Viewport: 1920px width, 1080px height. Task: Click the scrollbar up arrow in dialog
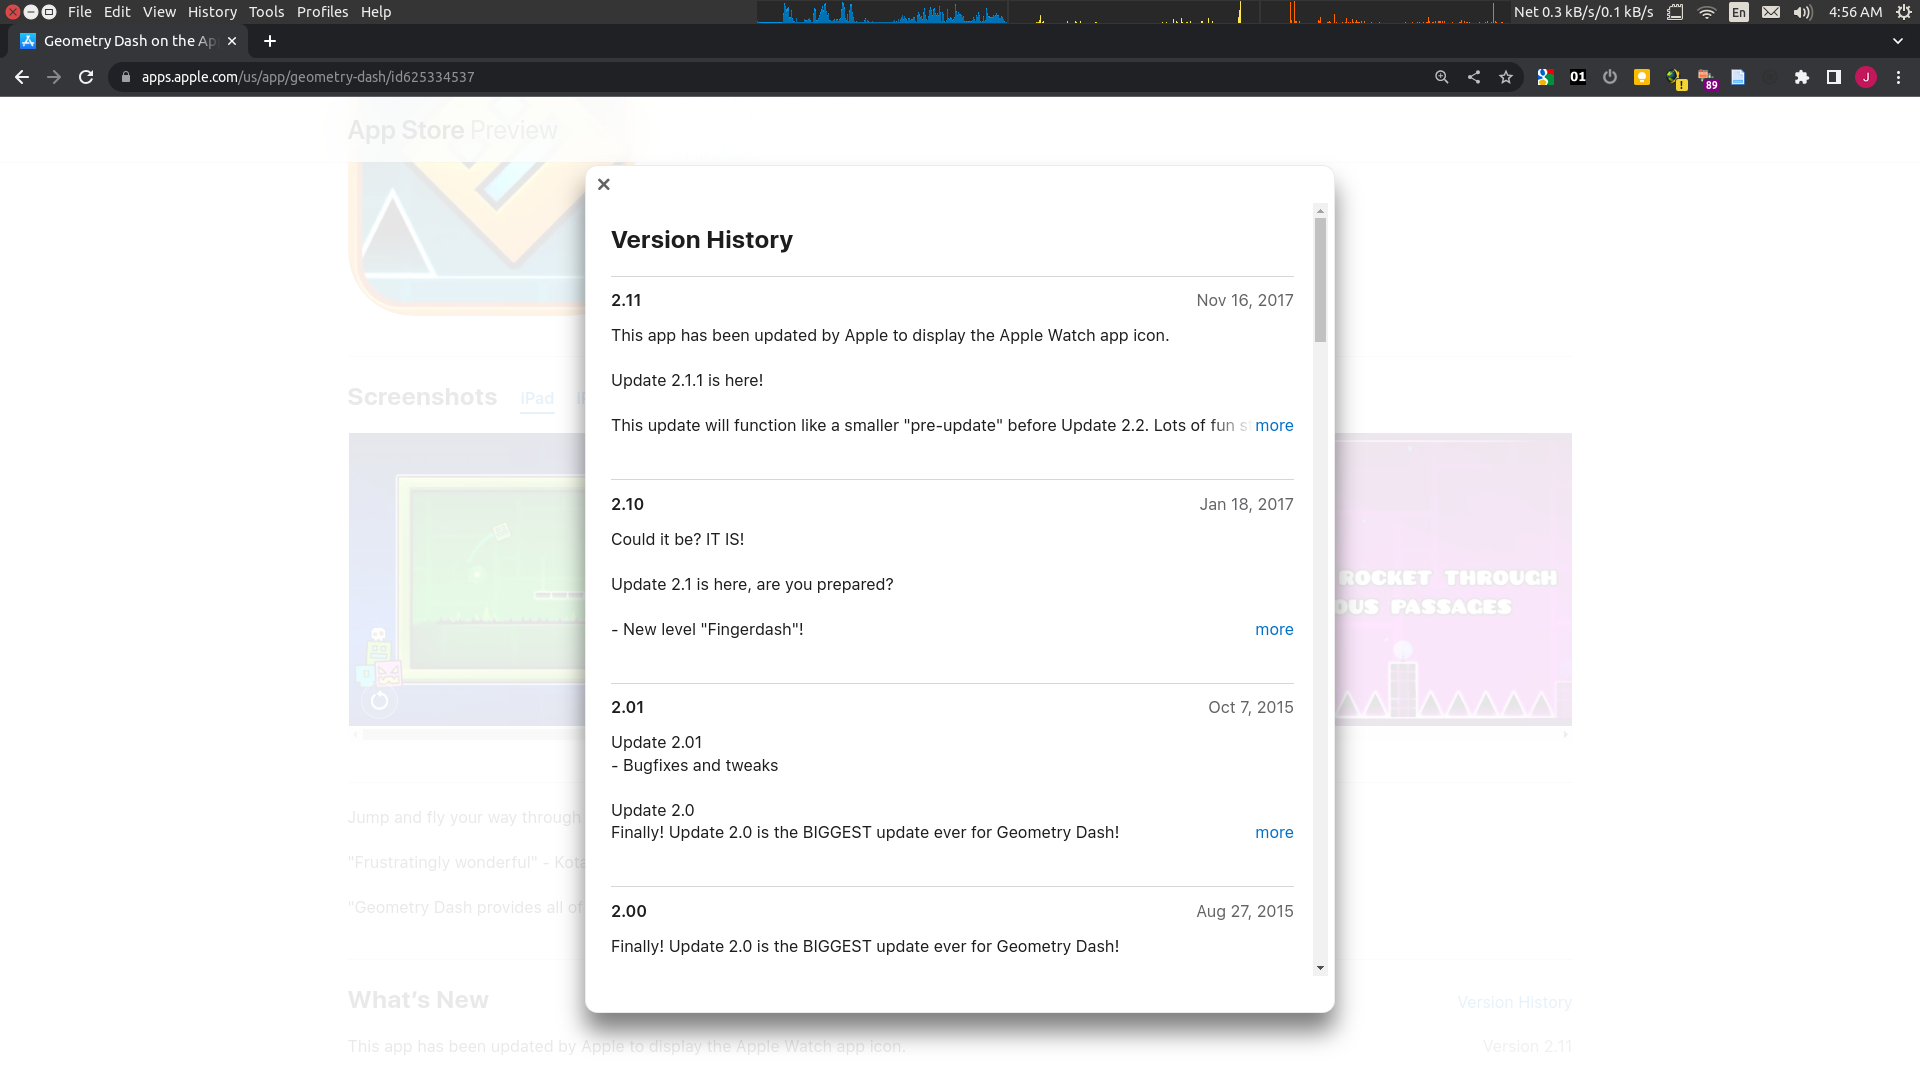coord(1320,211)
